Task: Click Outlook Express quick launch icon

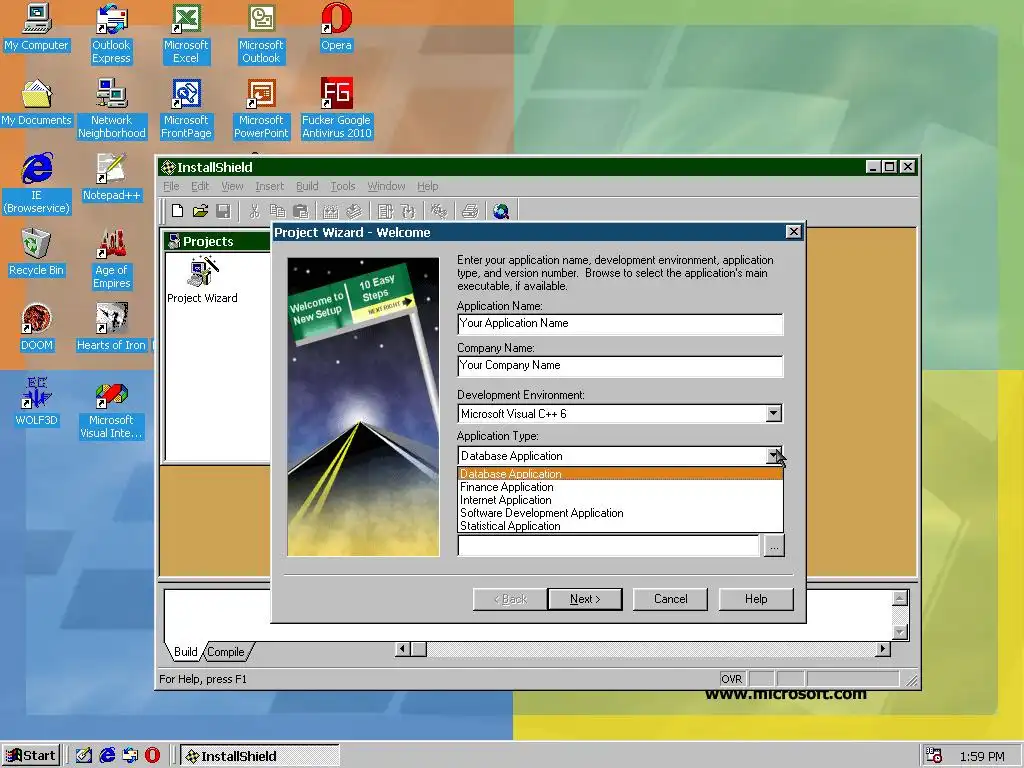Action: [x=130, y=756]
